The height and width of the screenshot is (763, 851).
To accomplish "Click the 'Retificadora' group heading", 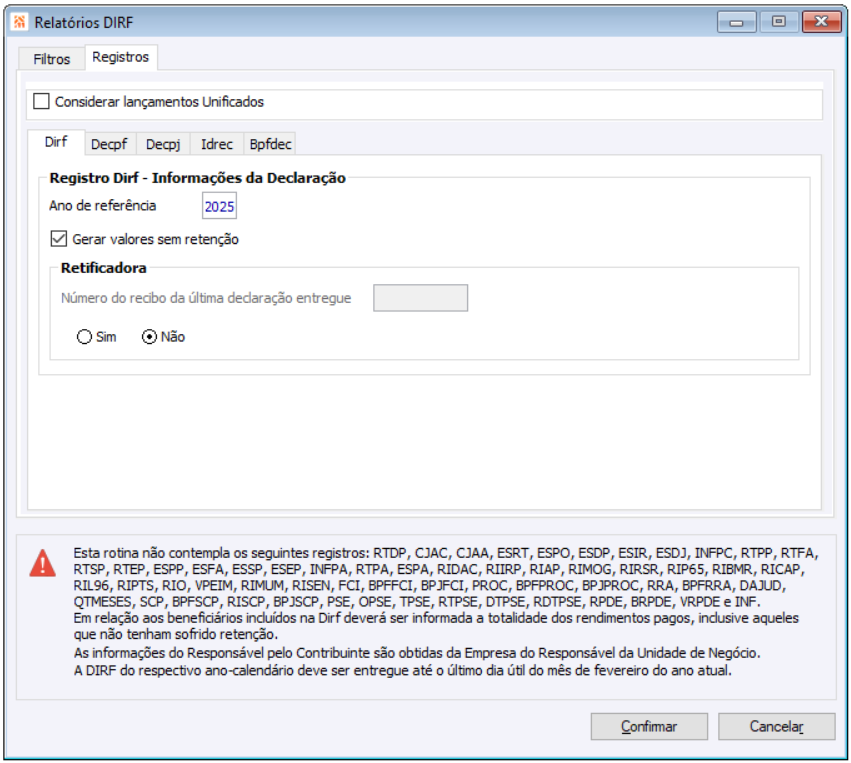I will [x=104, y=268].
